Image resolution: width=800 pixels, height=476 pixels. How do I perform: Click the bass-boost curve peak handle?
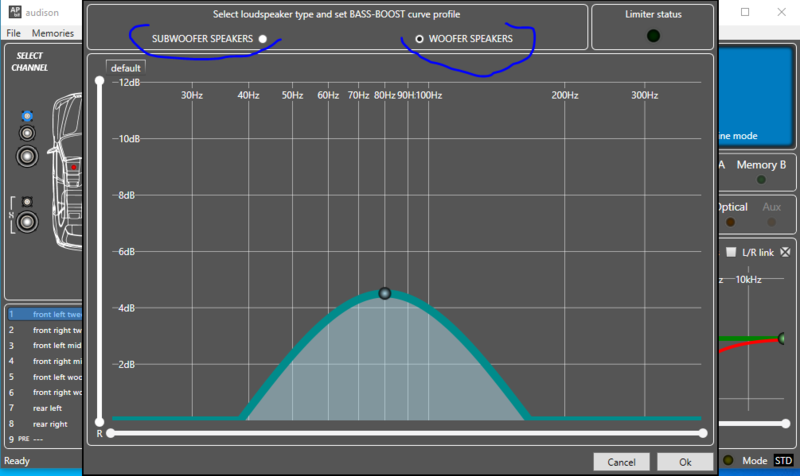coord(385,293)
